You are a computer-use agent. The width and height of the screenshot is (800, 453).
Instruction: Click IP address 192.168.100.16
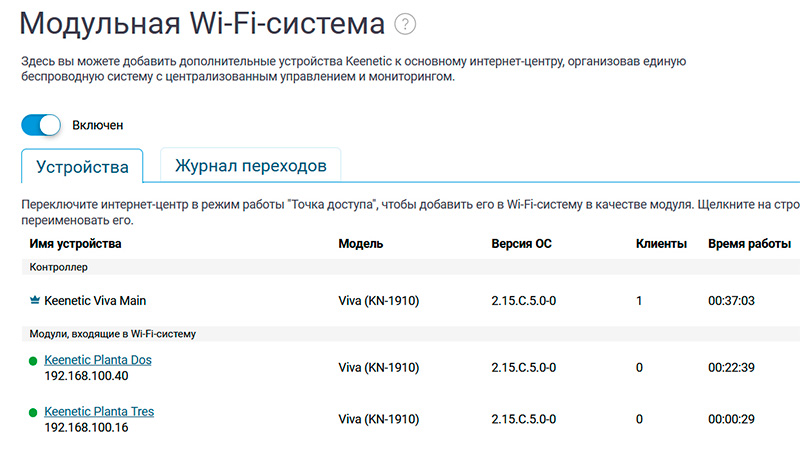(86, 428)
